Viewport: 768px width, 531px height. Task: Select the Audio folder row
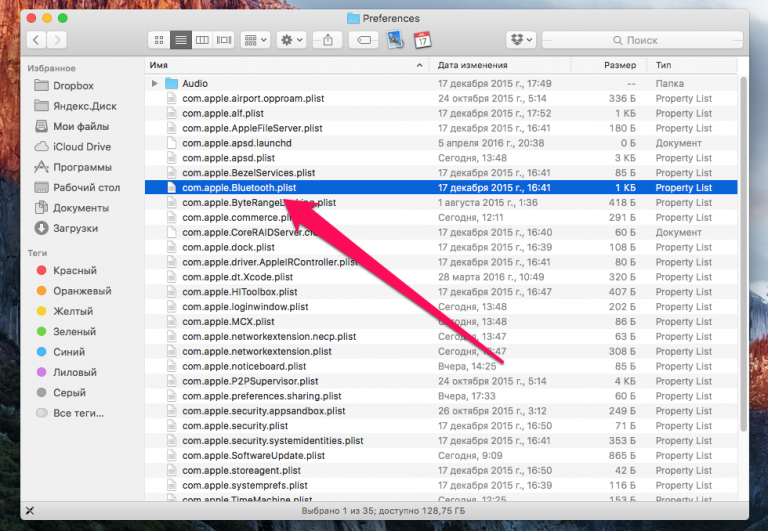tap(441, 83)
